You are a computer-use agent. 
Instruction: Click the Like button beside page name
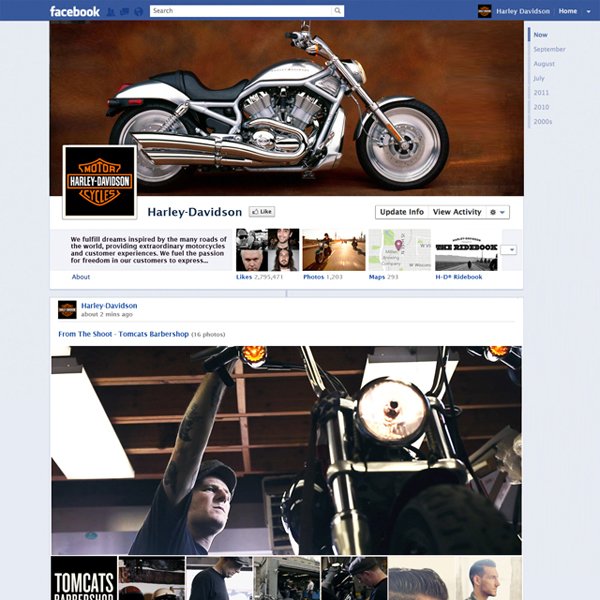[262, 212]
